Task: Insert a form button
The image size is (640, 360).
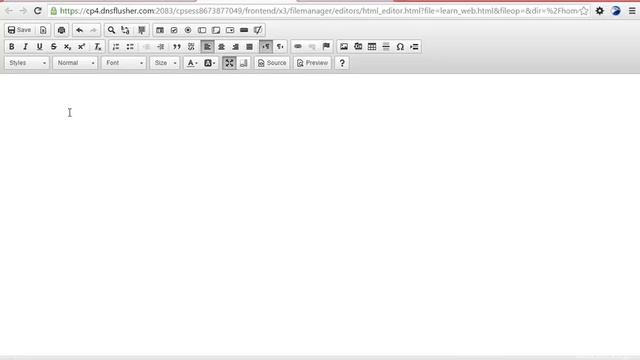Action: [x=244, y=30]
